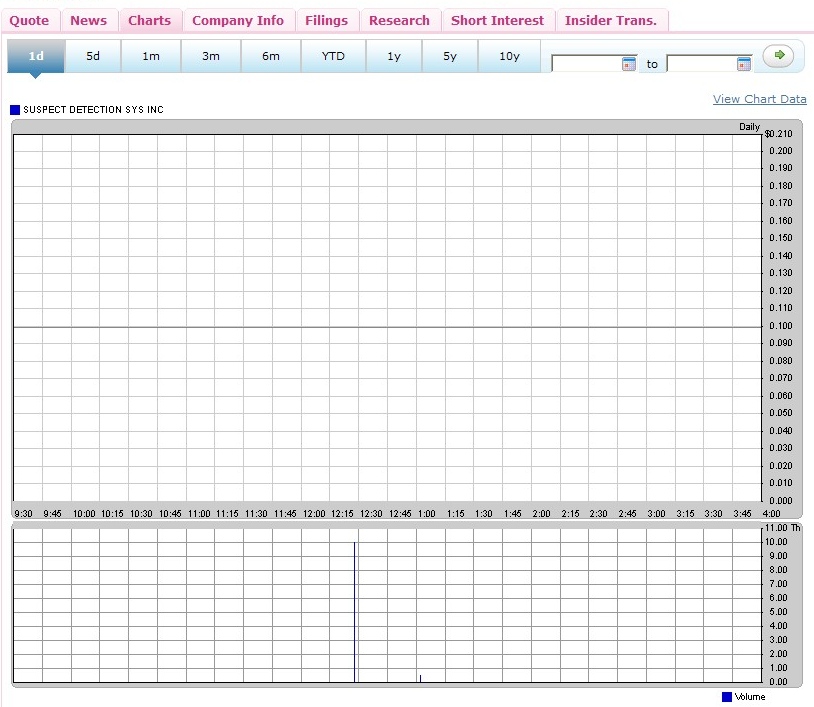814x707 pixels.
Task: Select the 6m chart range
Action: click(x=271, y=56)
